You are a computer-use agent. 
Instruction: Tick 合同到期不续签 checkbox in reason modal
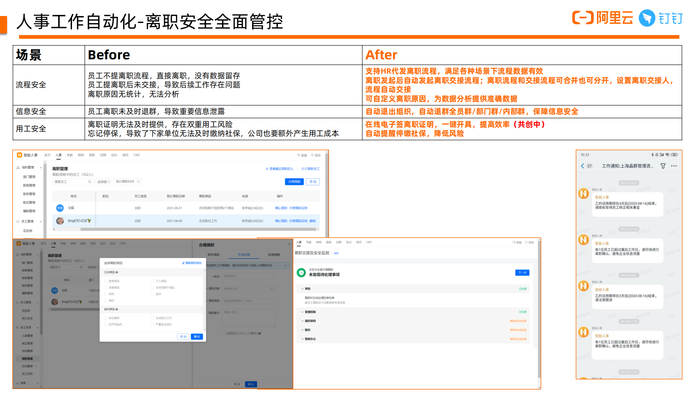pos(153,288)
